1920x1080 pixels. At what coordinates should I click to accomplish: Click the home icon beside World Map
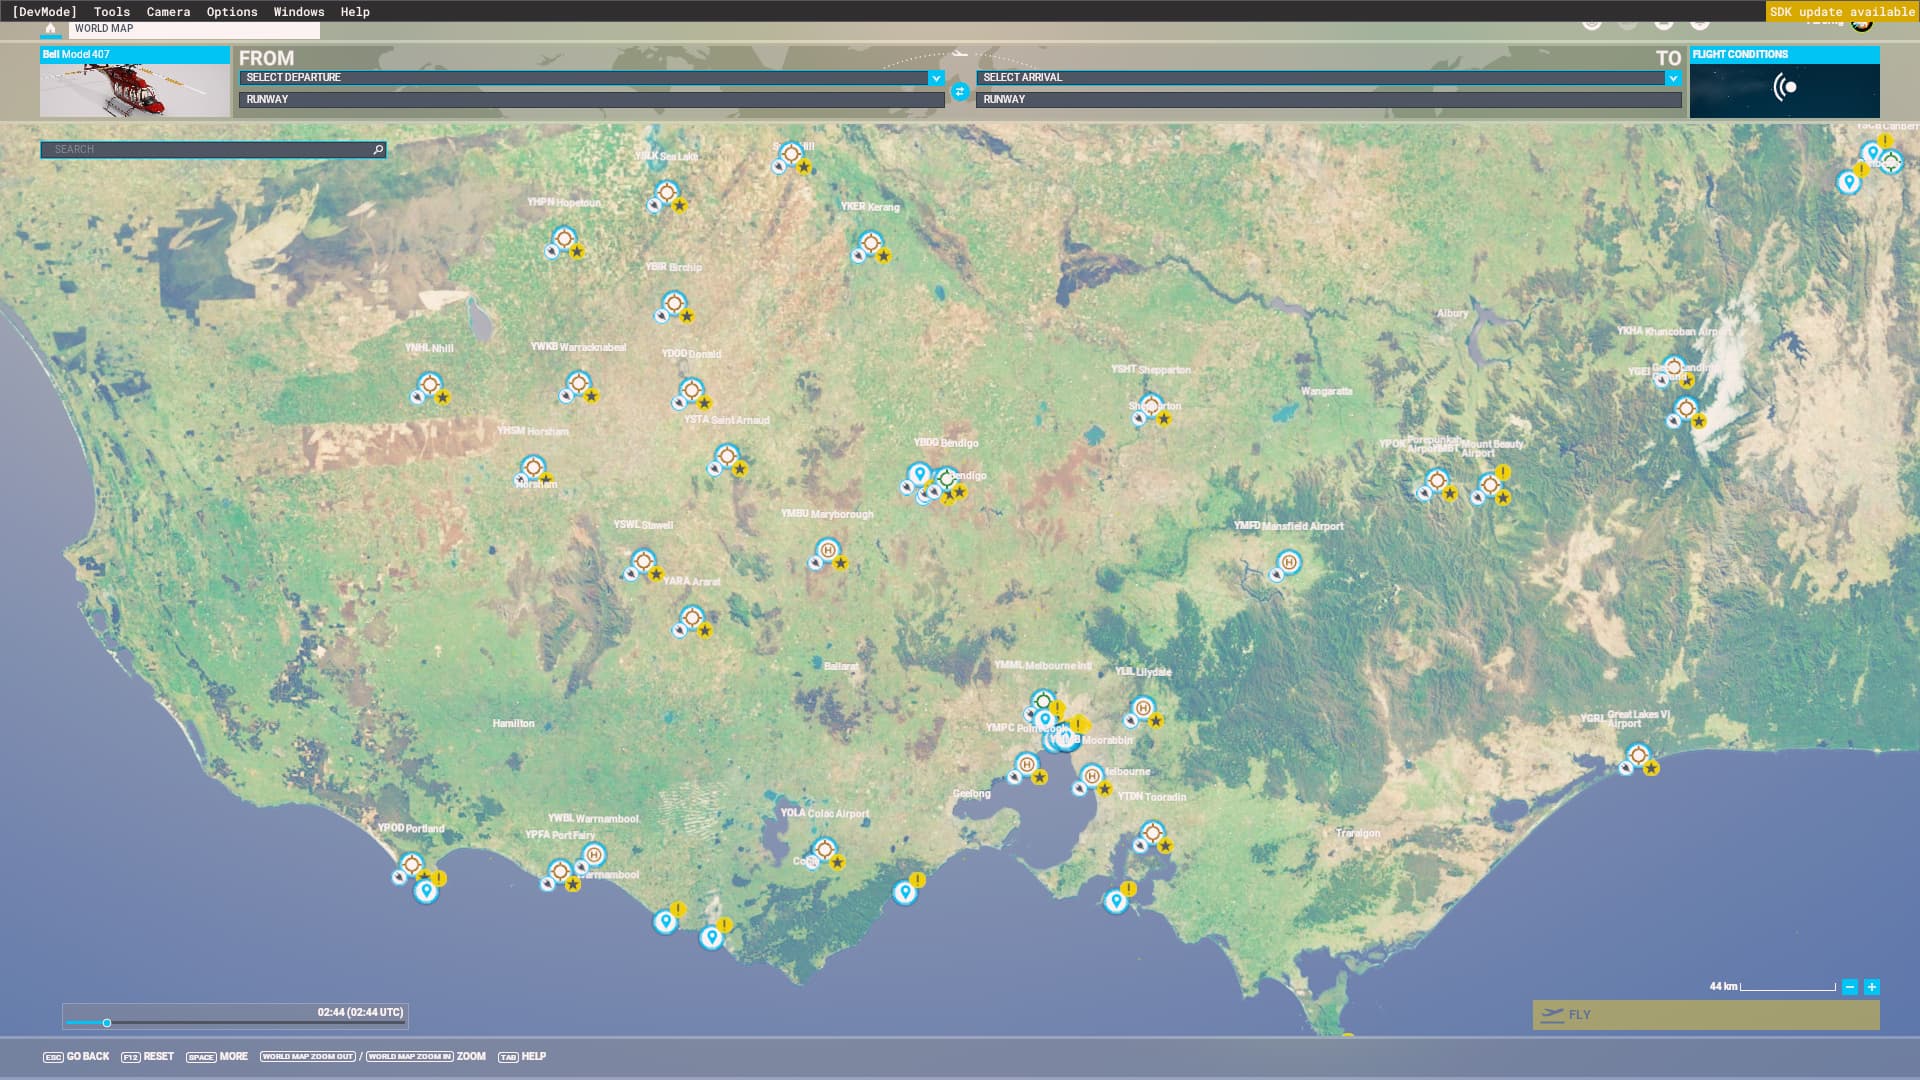tap(50, 29)
